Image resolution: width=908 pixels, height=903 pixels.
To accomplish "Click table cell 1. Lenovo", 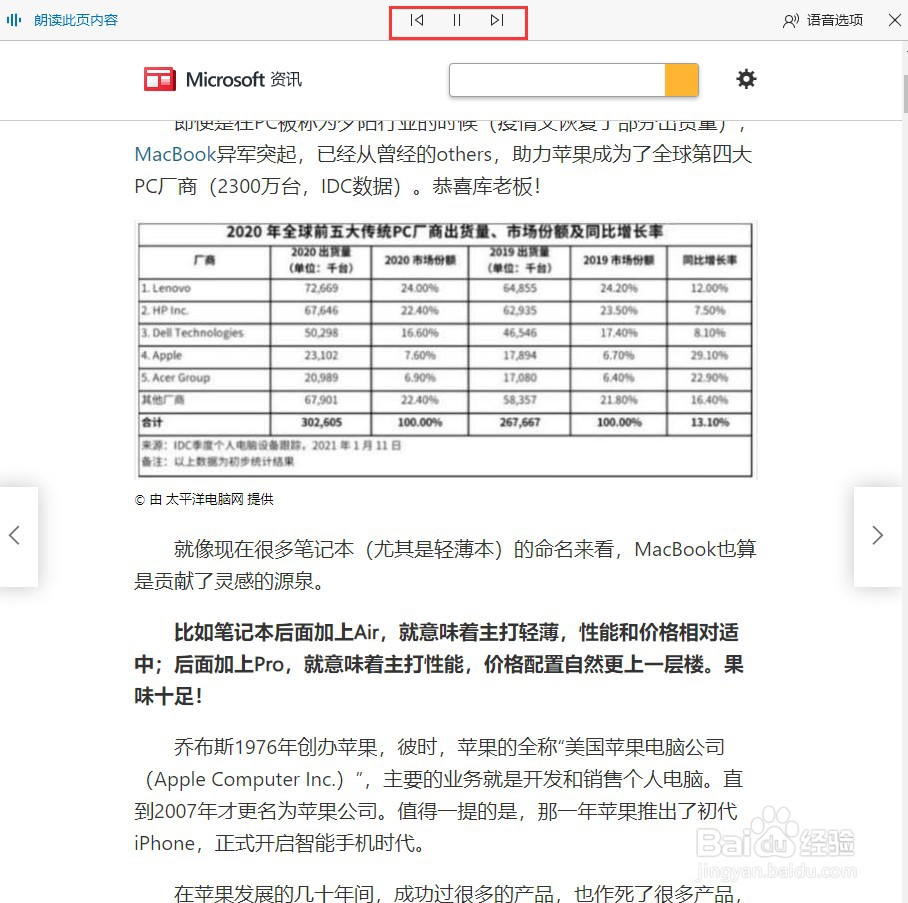I will 204,288.
